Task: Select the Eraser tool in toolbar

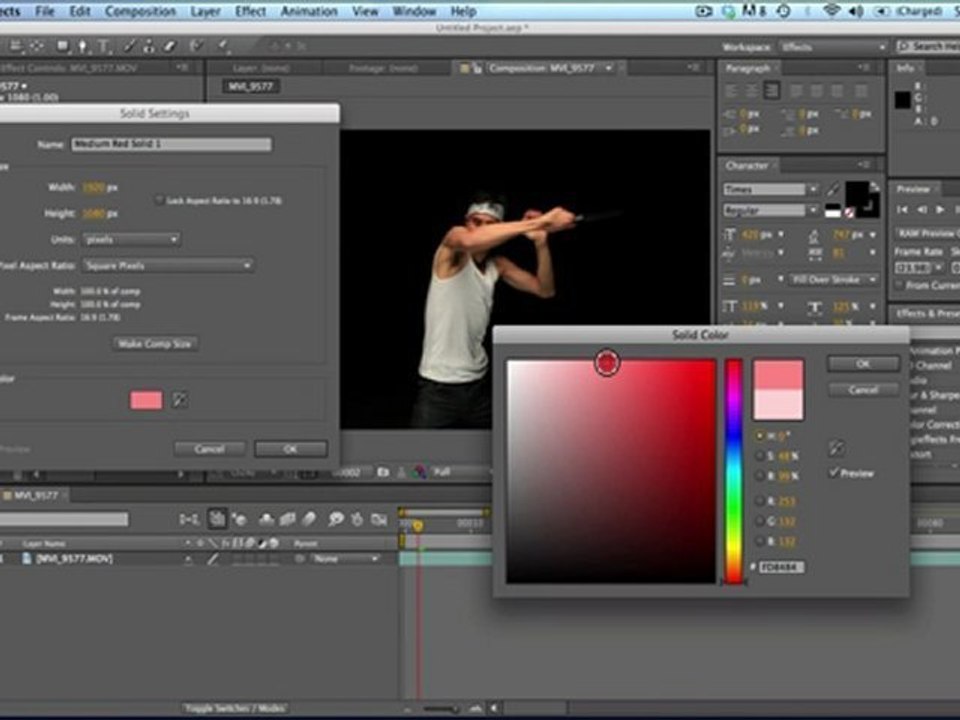Action: pos(170,46)
